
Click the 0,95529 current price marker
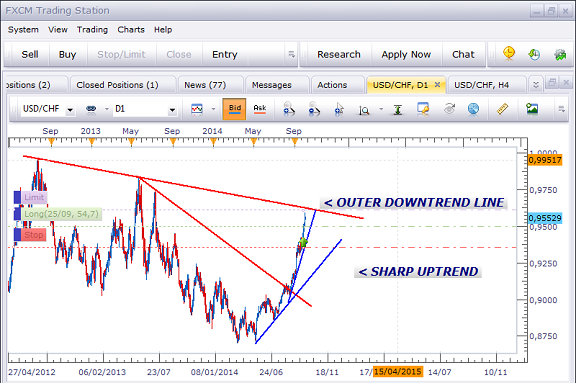(545, 218)
